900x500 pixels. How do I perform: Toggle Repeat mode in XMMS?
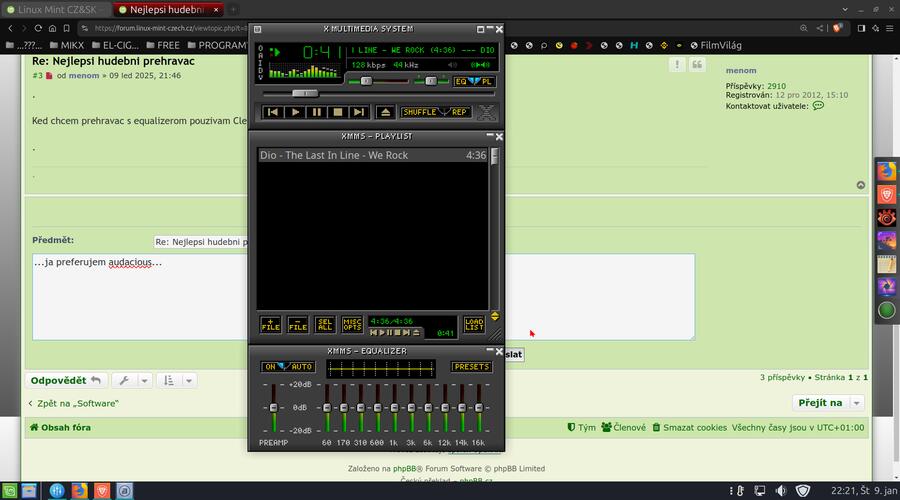(459, 112)
